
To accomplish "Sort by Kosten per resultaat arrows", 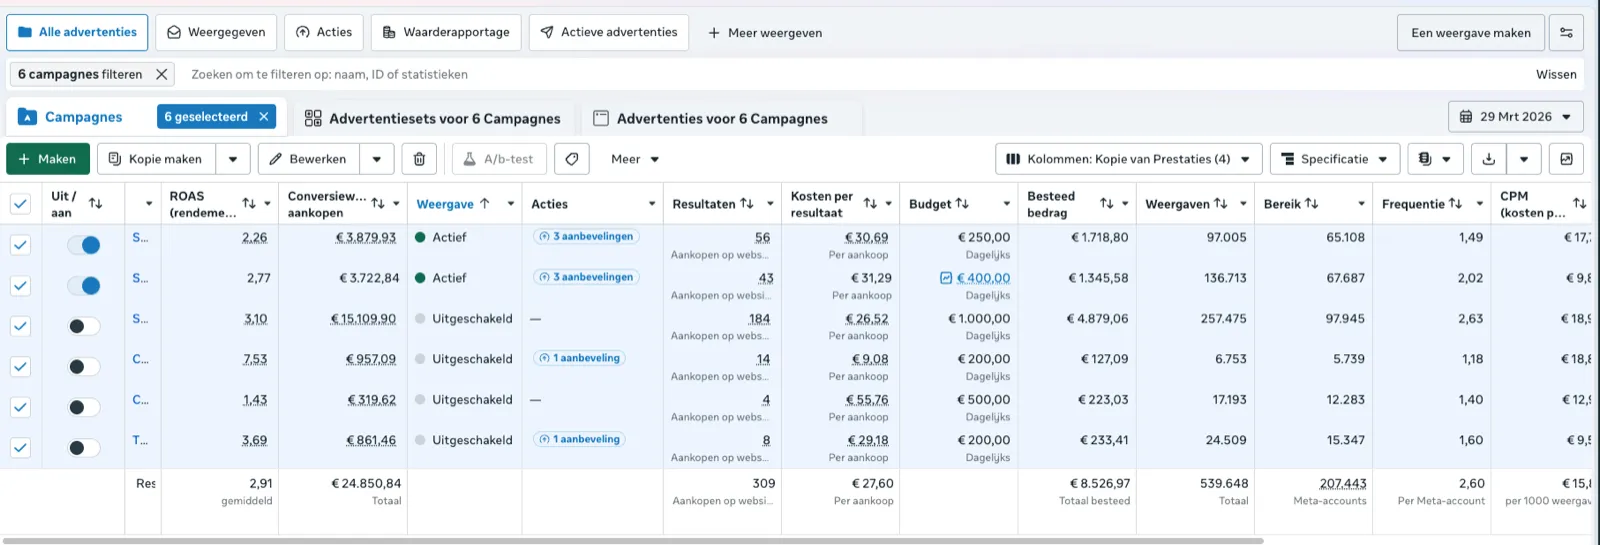I will (870, 204).
